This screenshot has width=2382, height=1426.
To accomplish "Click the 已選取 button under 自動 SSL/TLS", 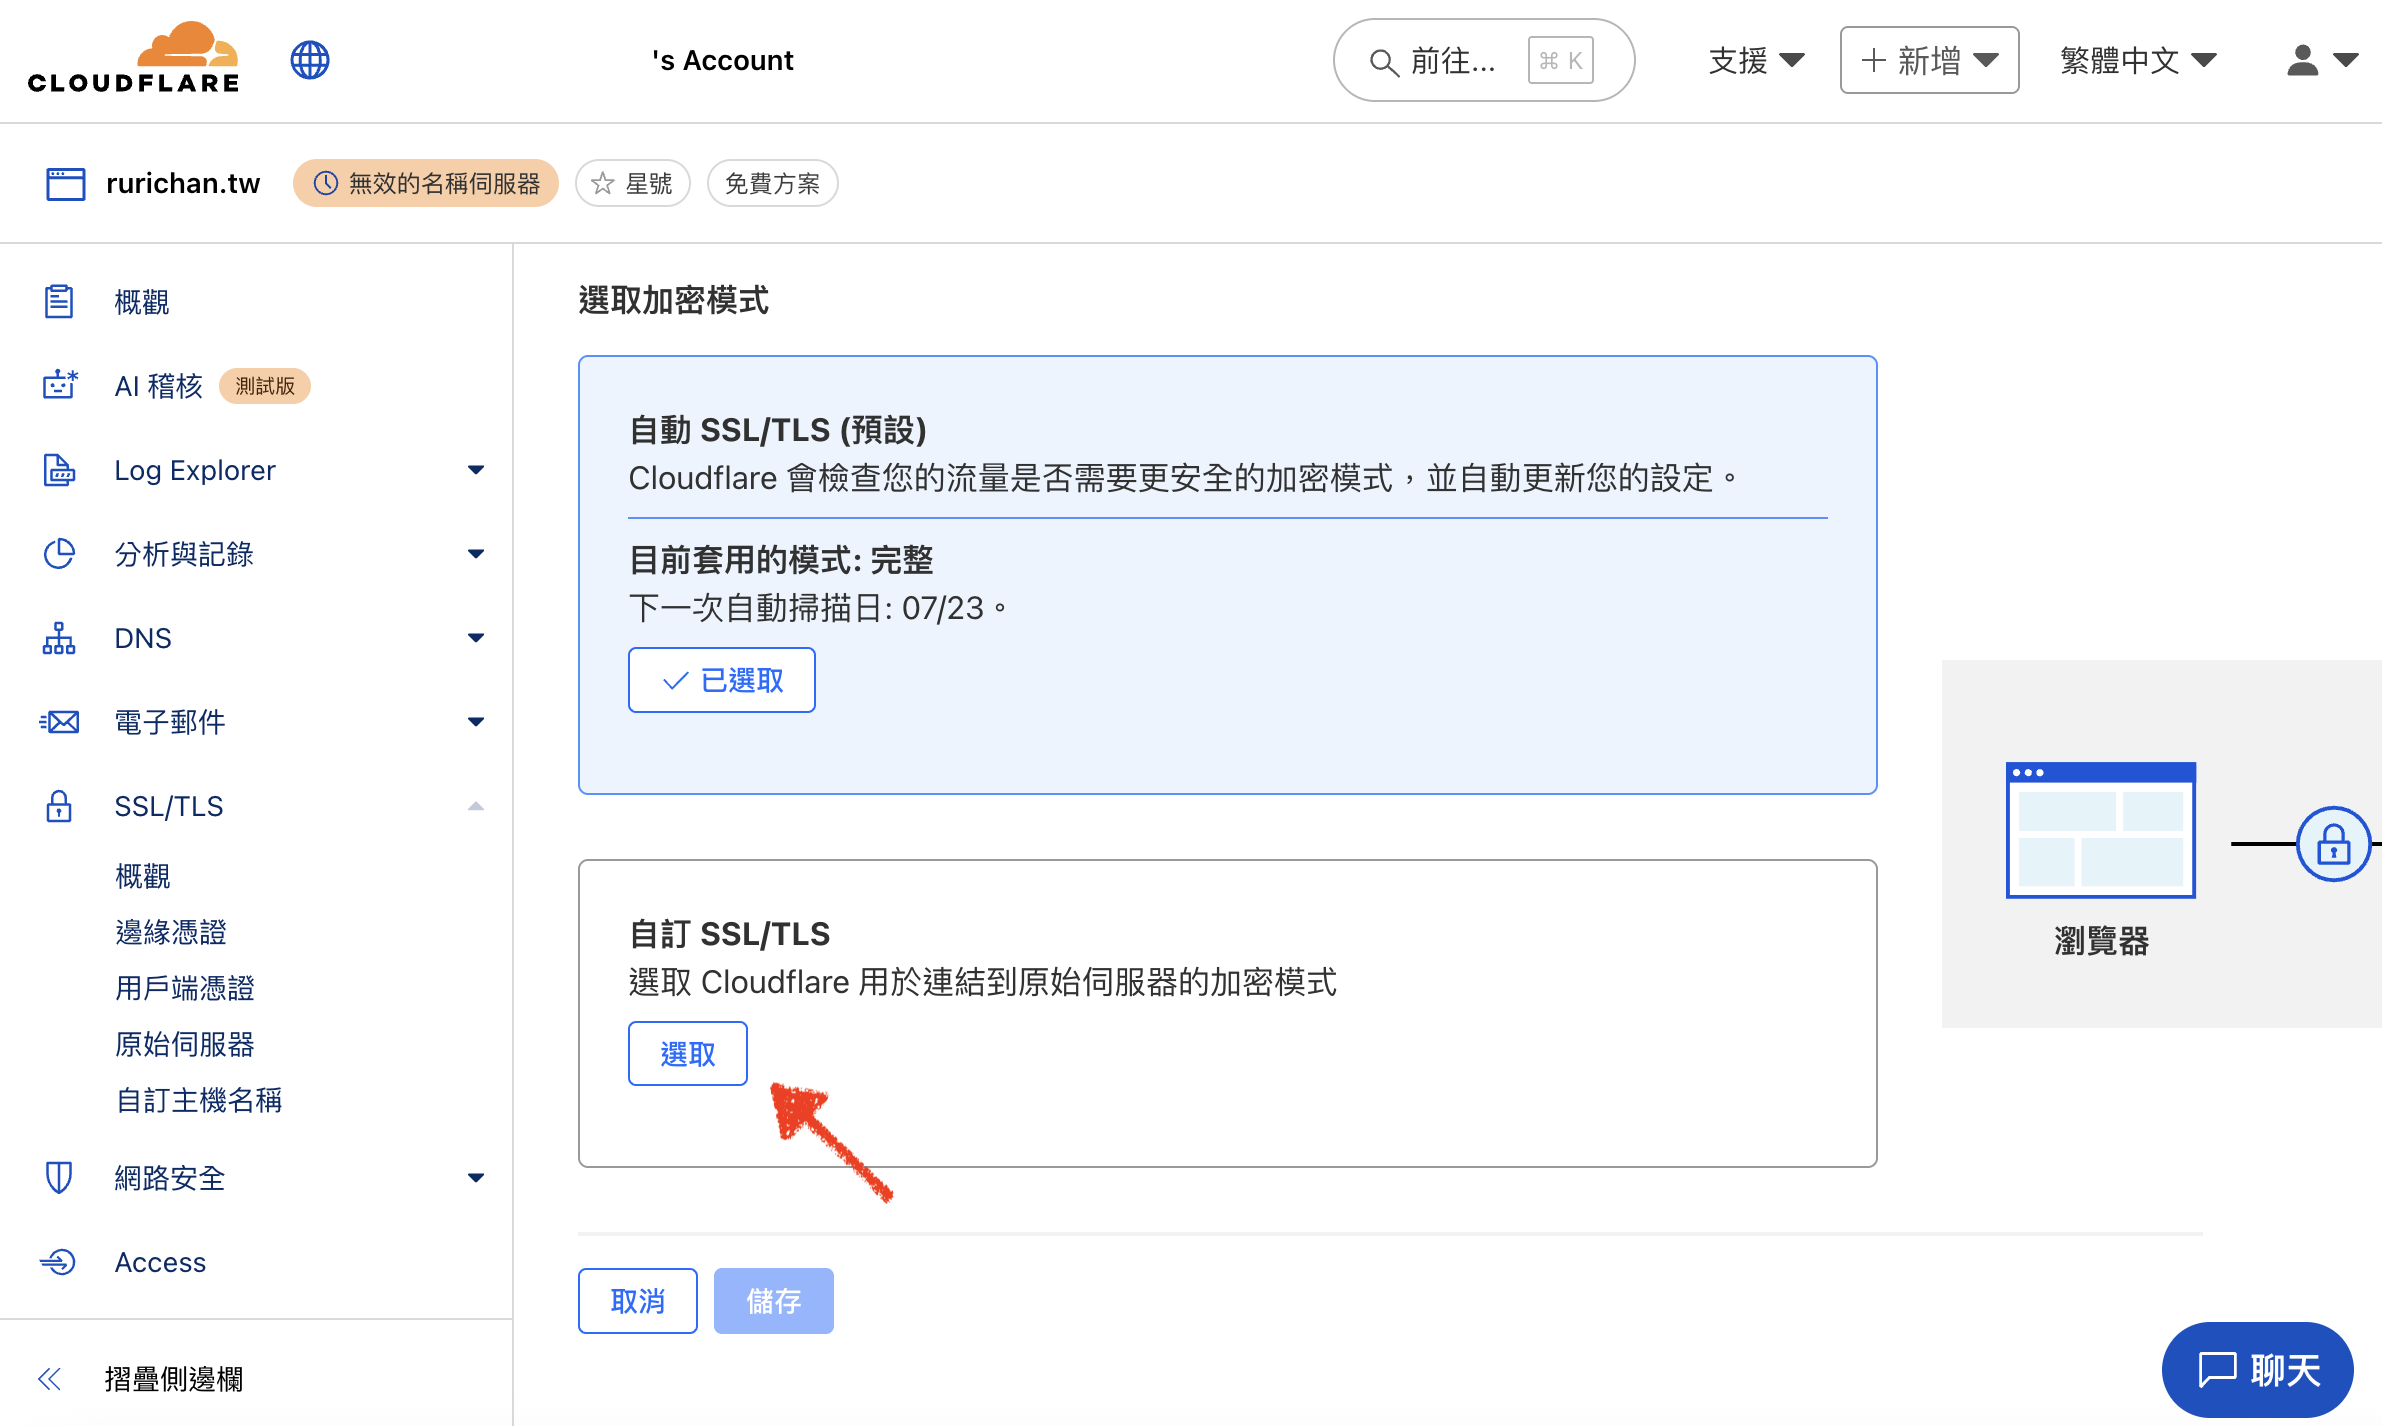I will coord(721,680).
